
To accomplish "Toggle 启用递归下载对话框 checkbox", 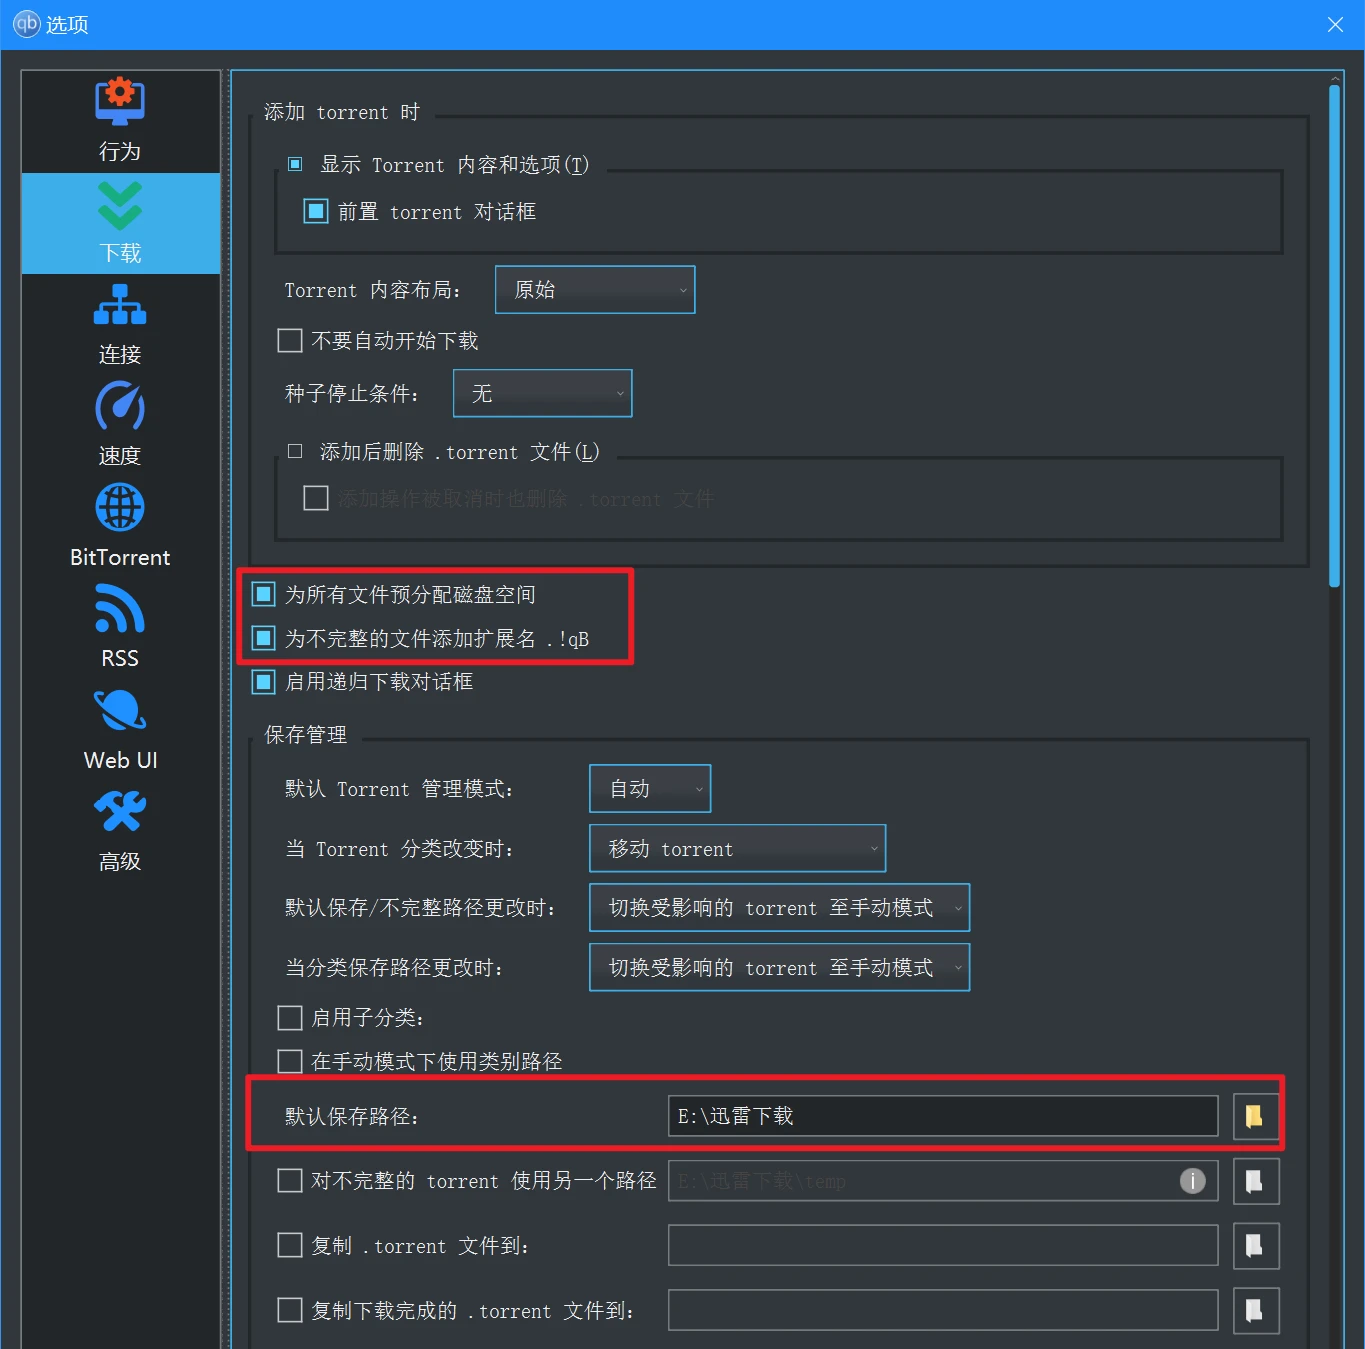I will 263,681.
